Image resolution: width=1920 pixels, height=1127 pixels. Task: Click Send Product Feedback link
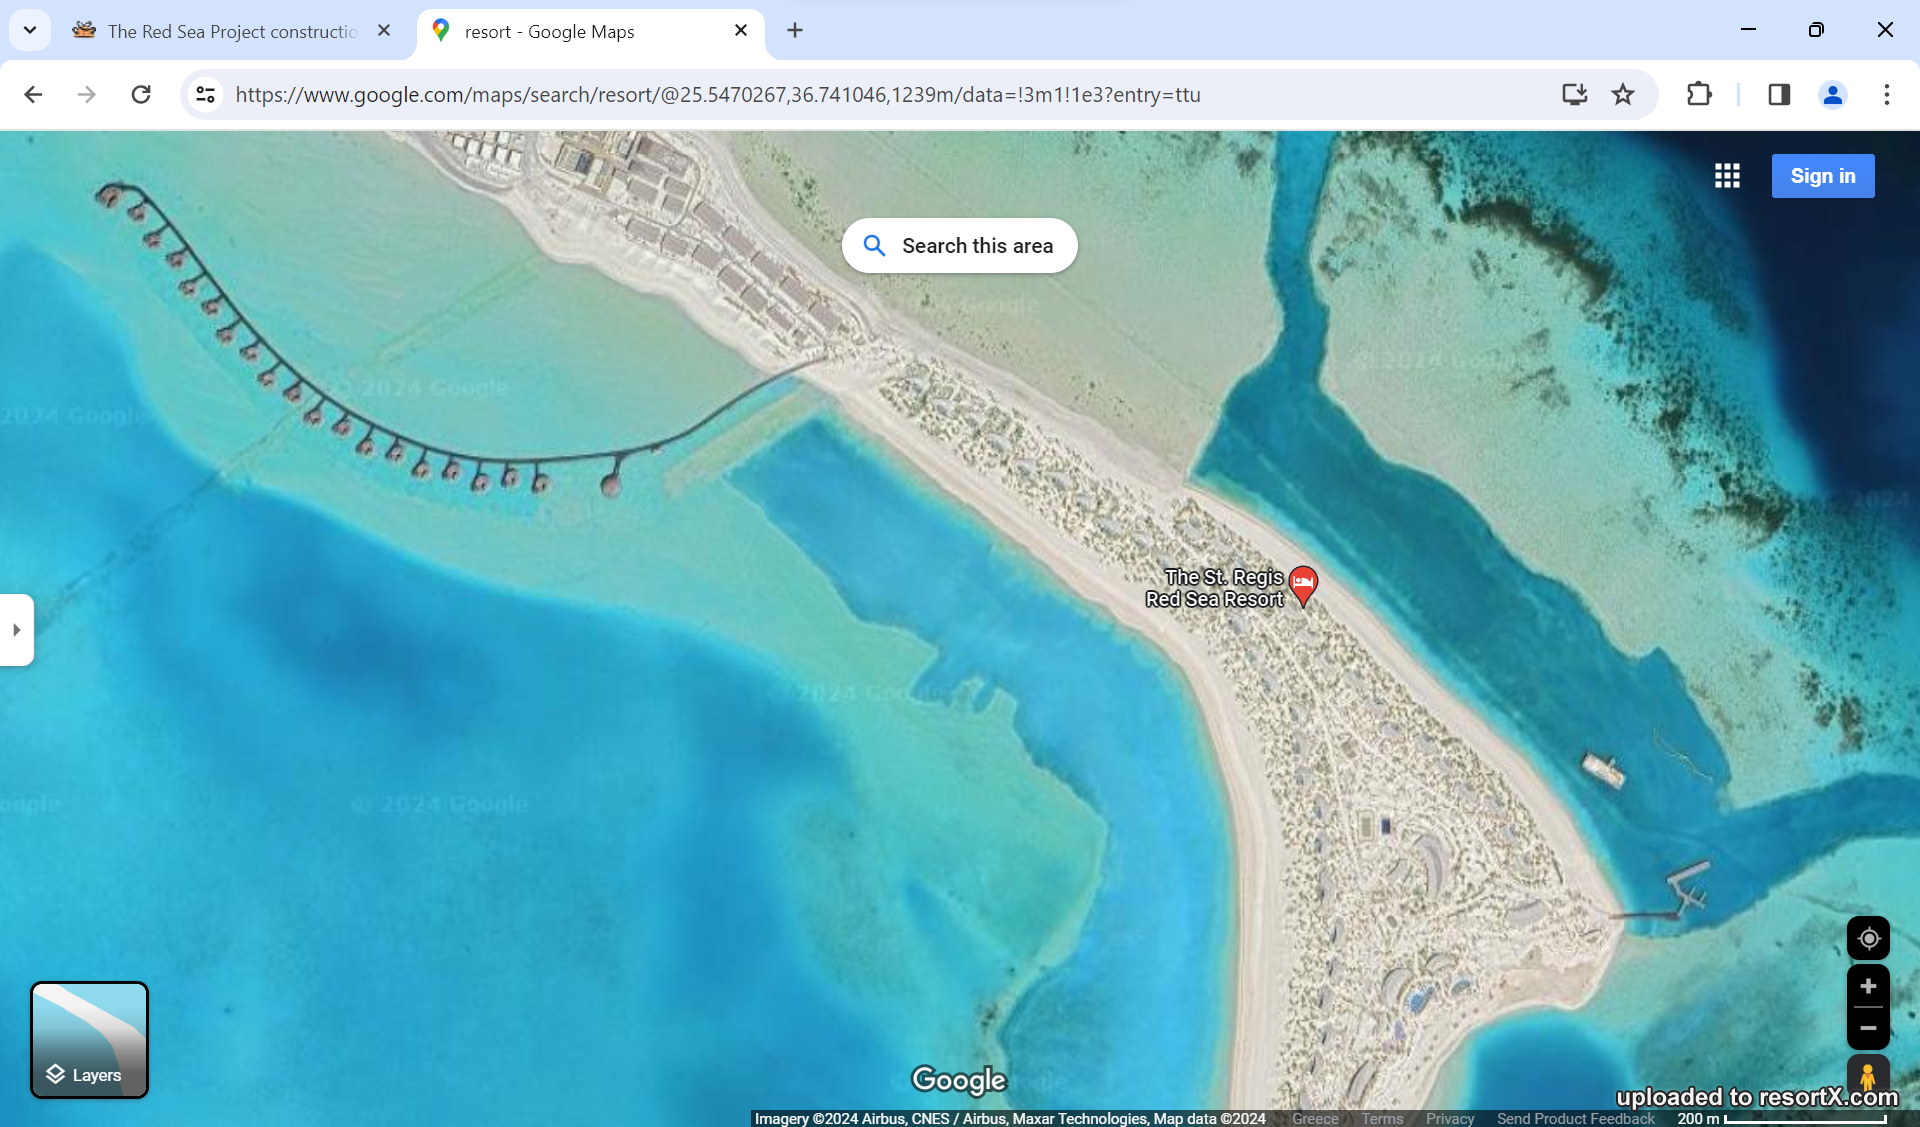pos(1575,1118)
